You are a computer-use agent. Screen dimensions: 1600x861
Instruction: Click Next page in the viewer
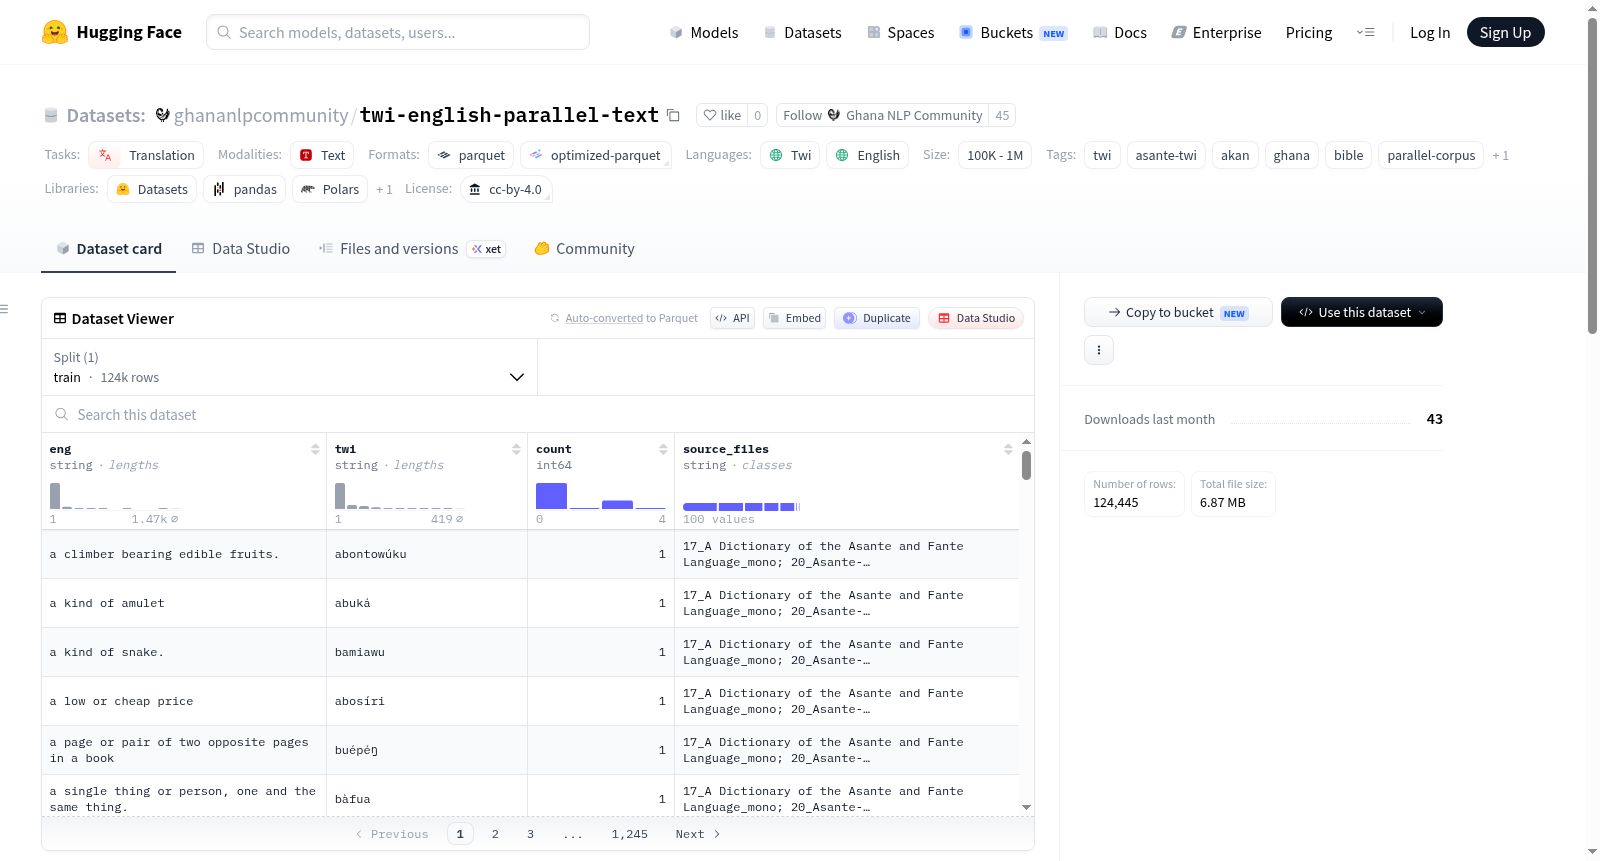(x=698, y=834)
